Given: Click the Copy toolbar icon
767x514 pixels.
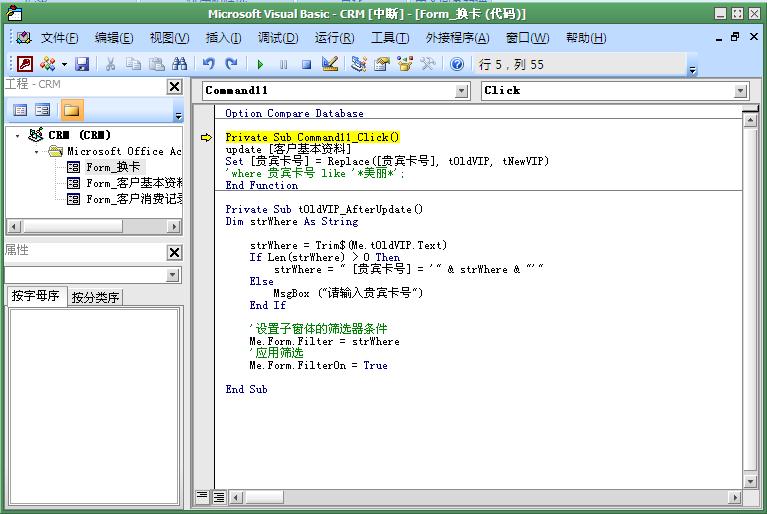Looking at the screenshot, I should [133, 64].
